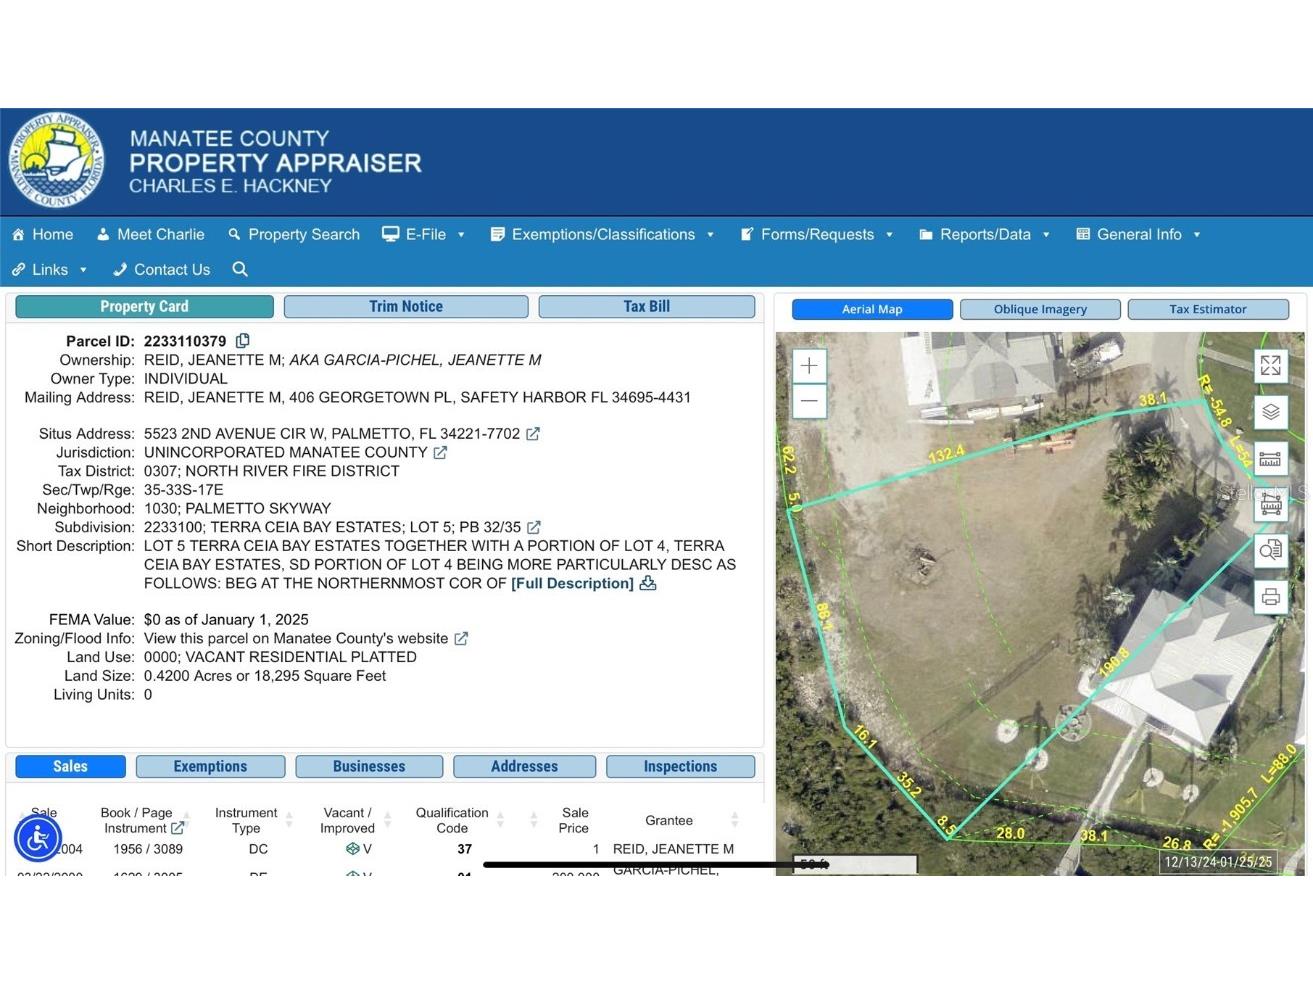View the Full Description link
Image resolution: width=1313 pixels, height=984 pixels.
coord(571,583)
